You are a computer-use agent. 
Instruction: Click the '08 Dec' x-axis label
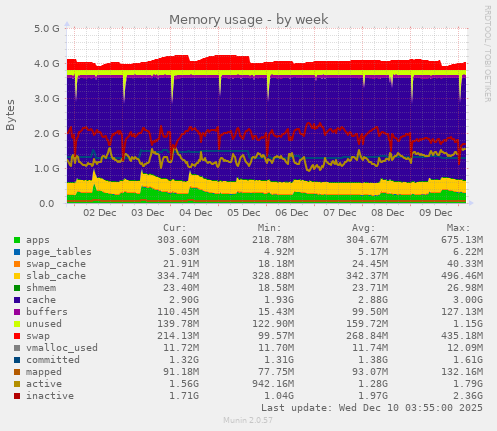(388, 213)
